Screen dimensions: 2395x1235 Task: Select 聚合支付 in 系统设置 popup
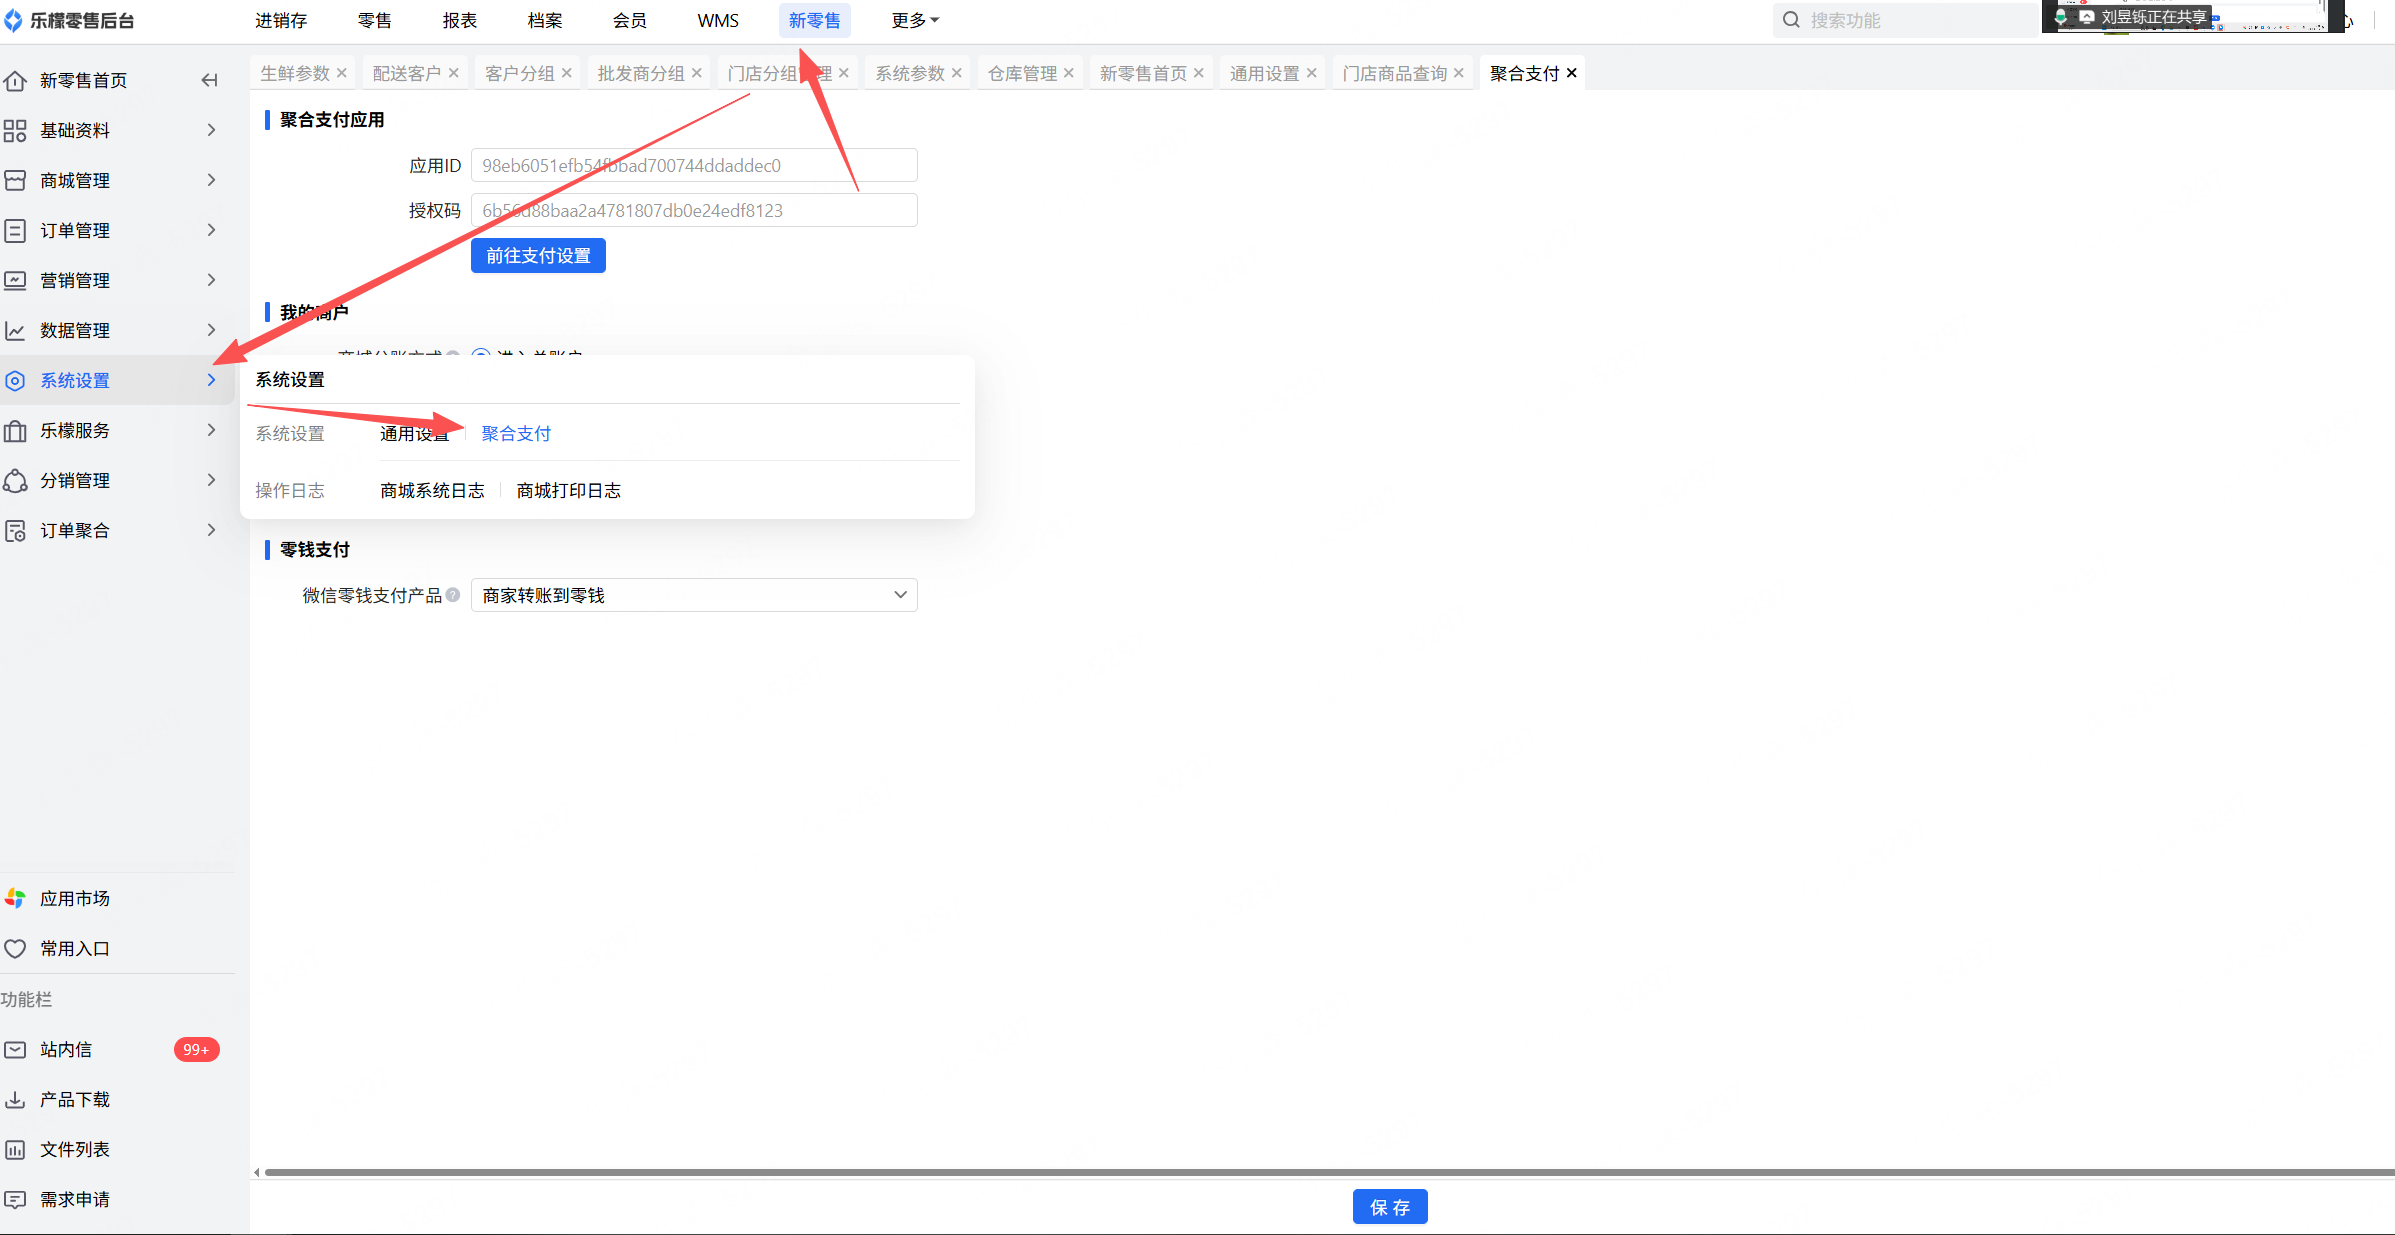(x=516, y=433)
